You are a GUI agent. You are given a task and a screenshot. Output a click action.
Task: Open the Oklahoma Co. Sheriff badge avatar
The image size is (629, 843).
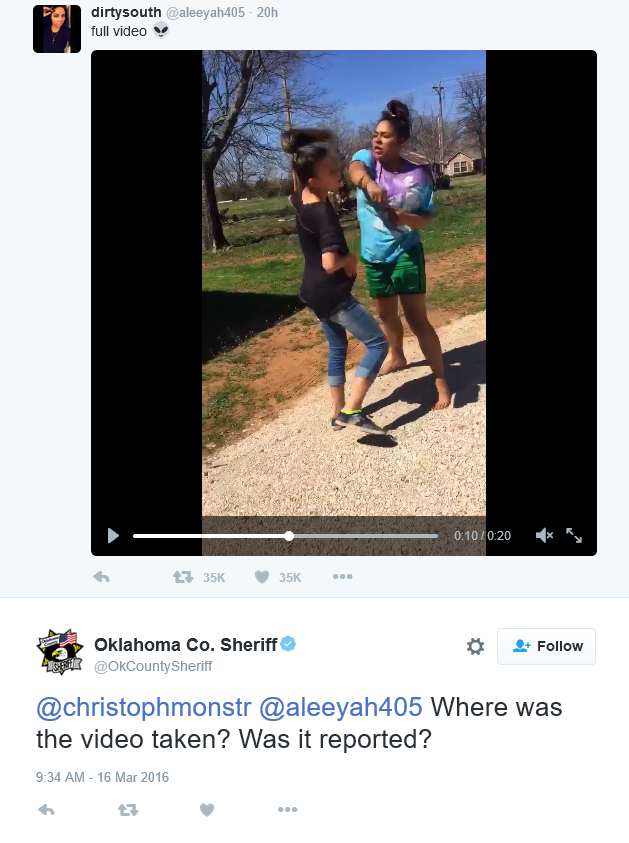(x=60, y=652)
